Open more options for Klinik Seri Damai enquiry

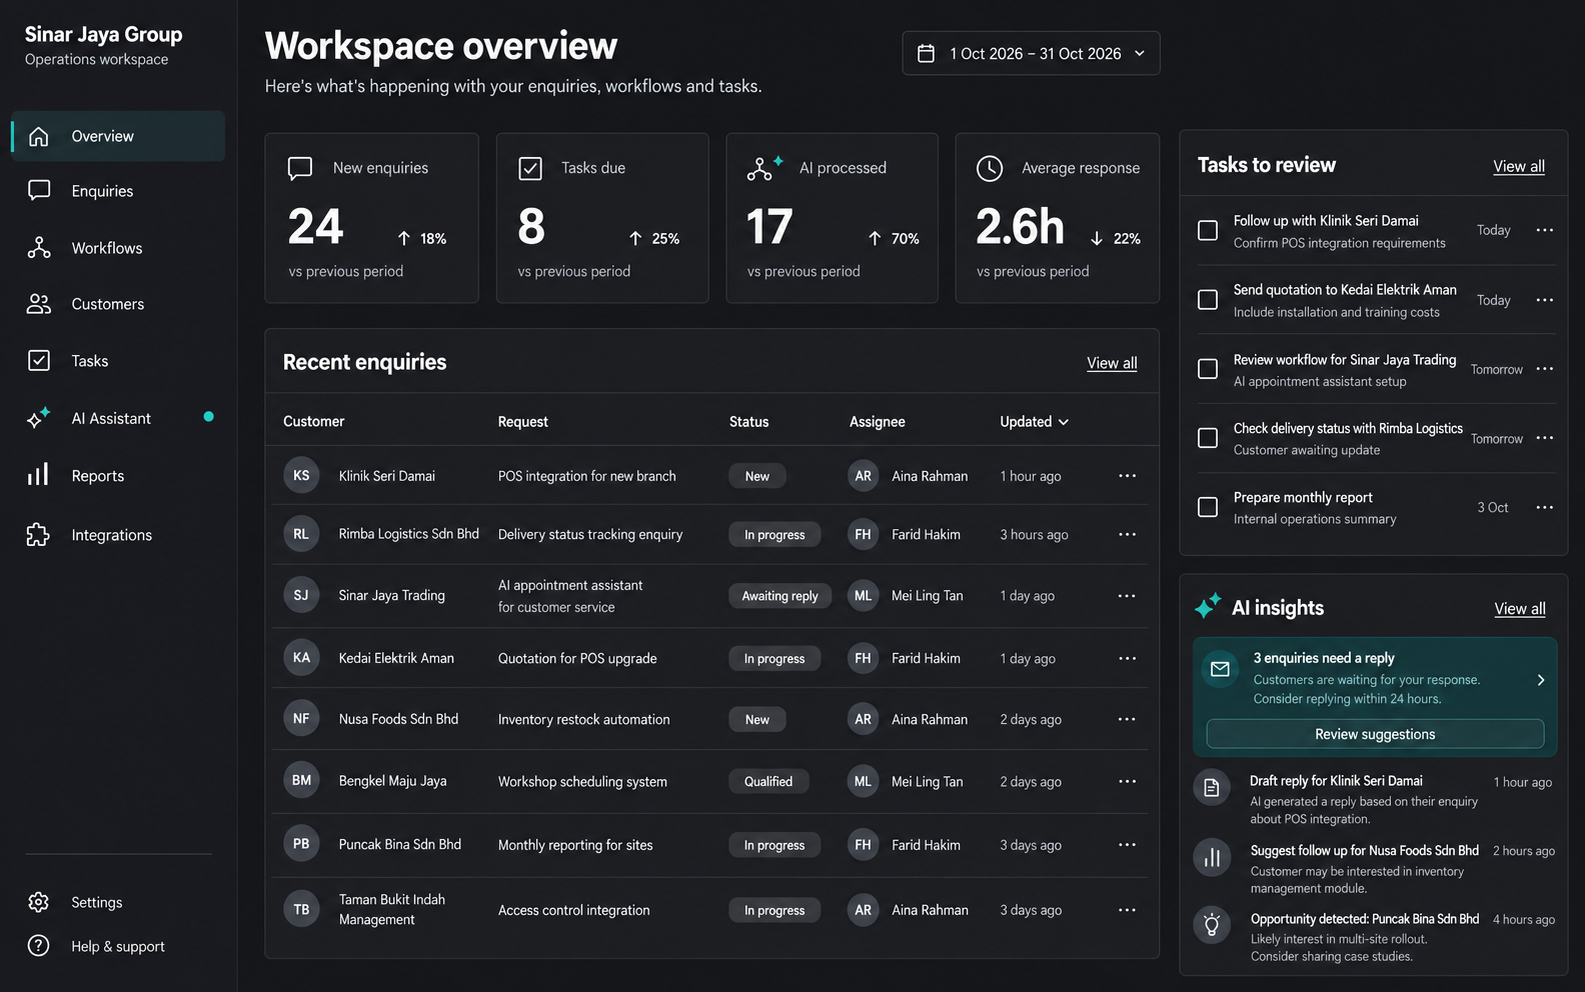[1127, 476]
